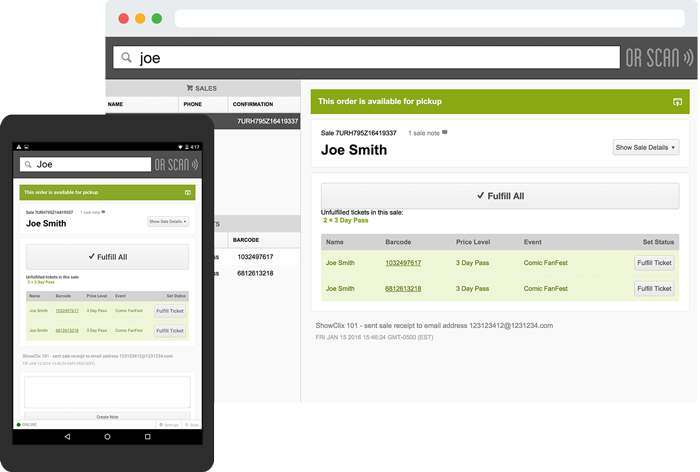Fulfill ticket with barcode 1032497617 on desktop
Image resolution: width=700 pixels, height=472 pixels.
click(x=654, y=263)
